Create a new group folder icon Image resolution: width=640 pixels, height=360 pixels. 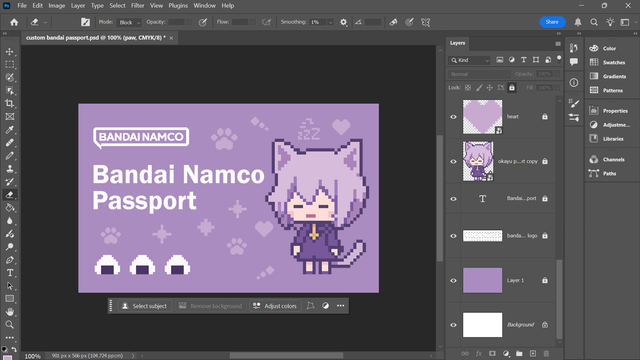(x=519, y=353)
